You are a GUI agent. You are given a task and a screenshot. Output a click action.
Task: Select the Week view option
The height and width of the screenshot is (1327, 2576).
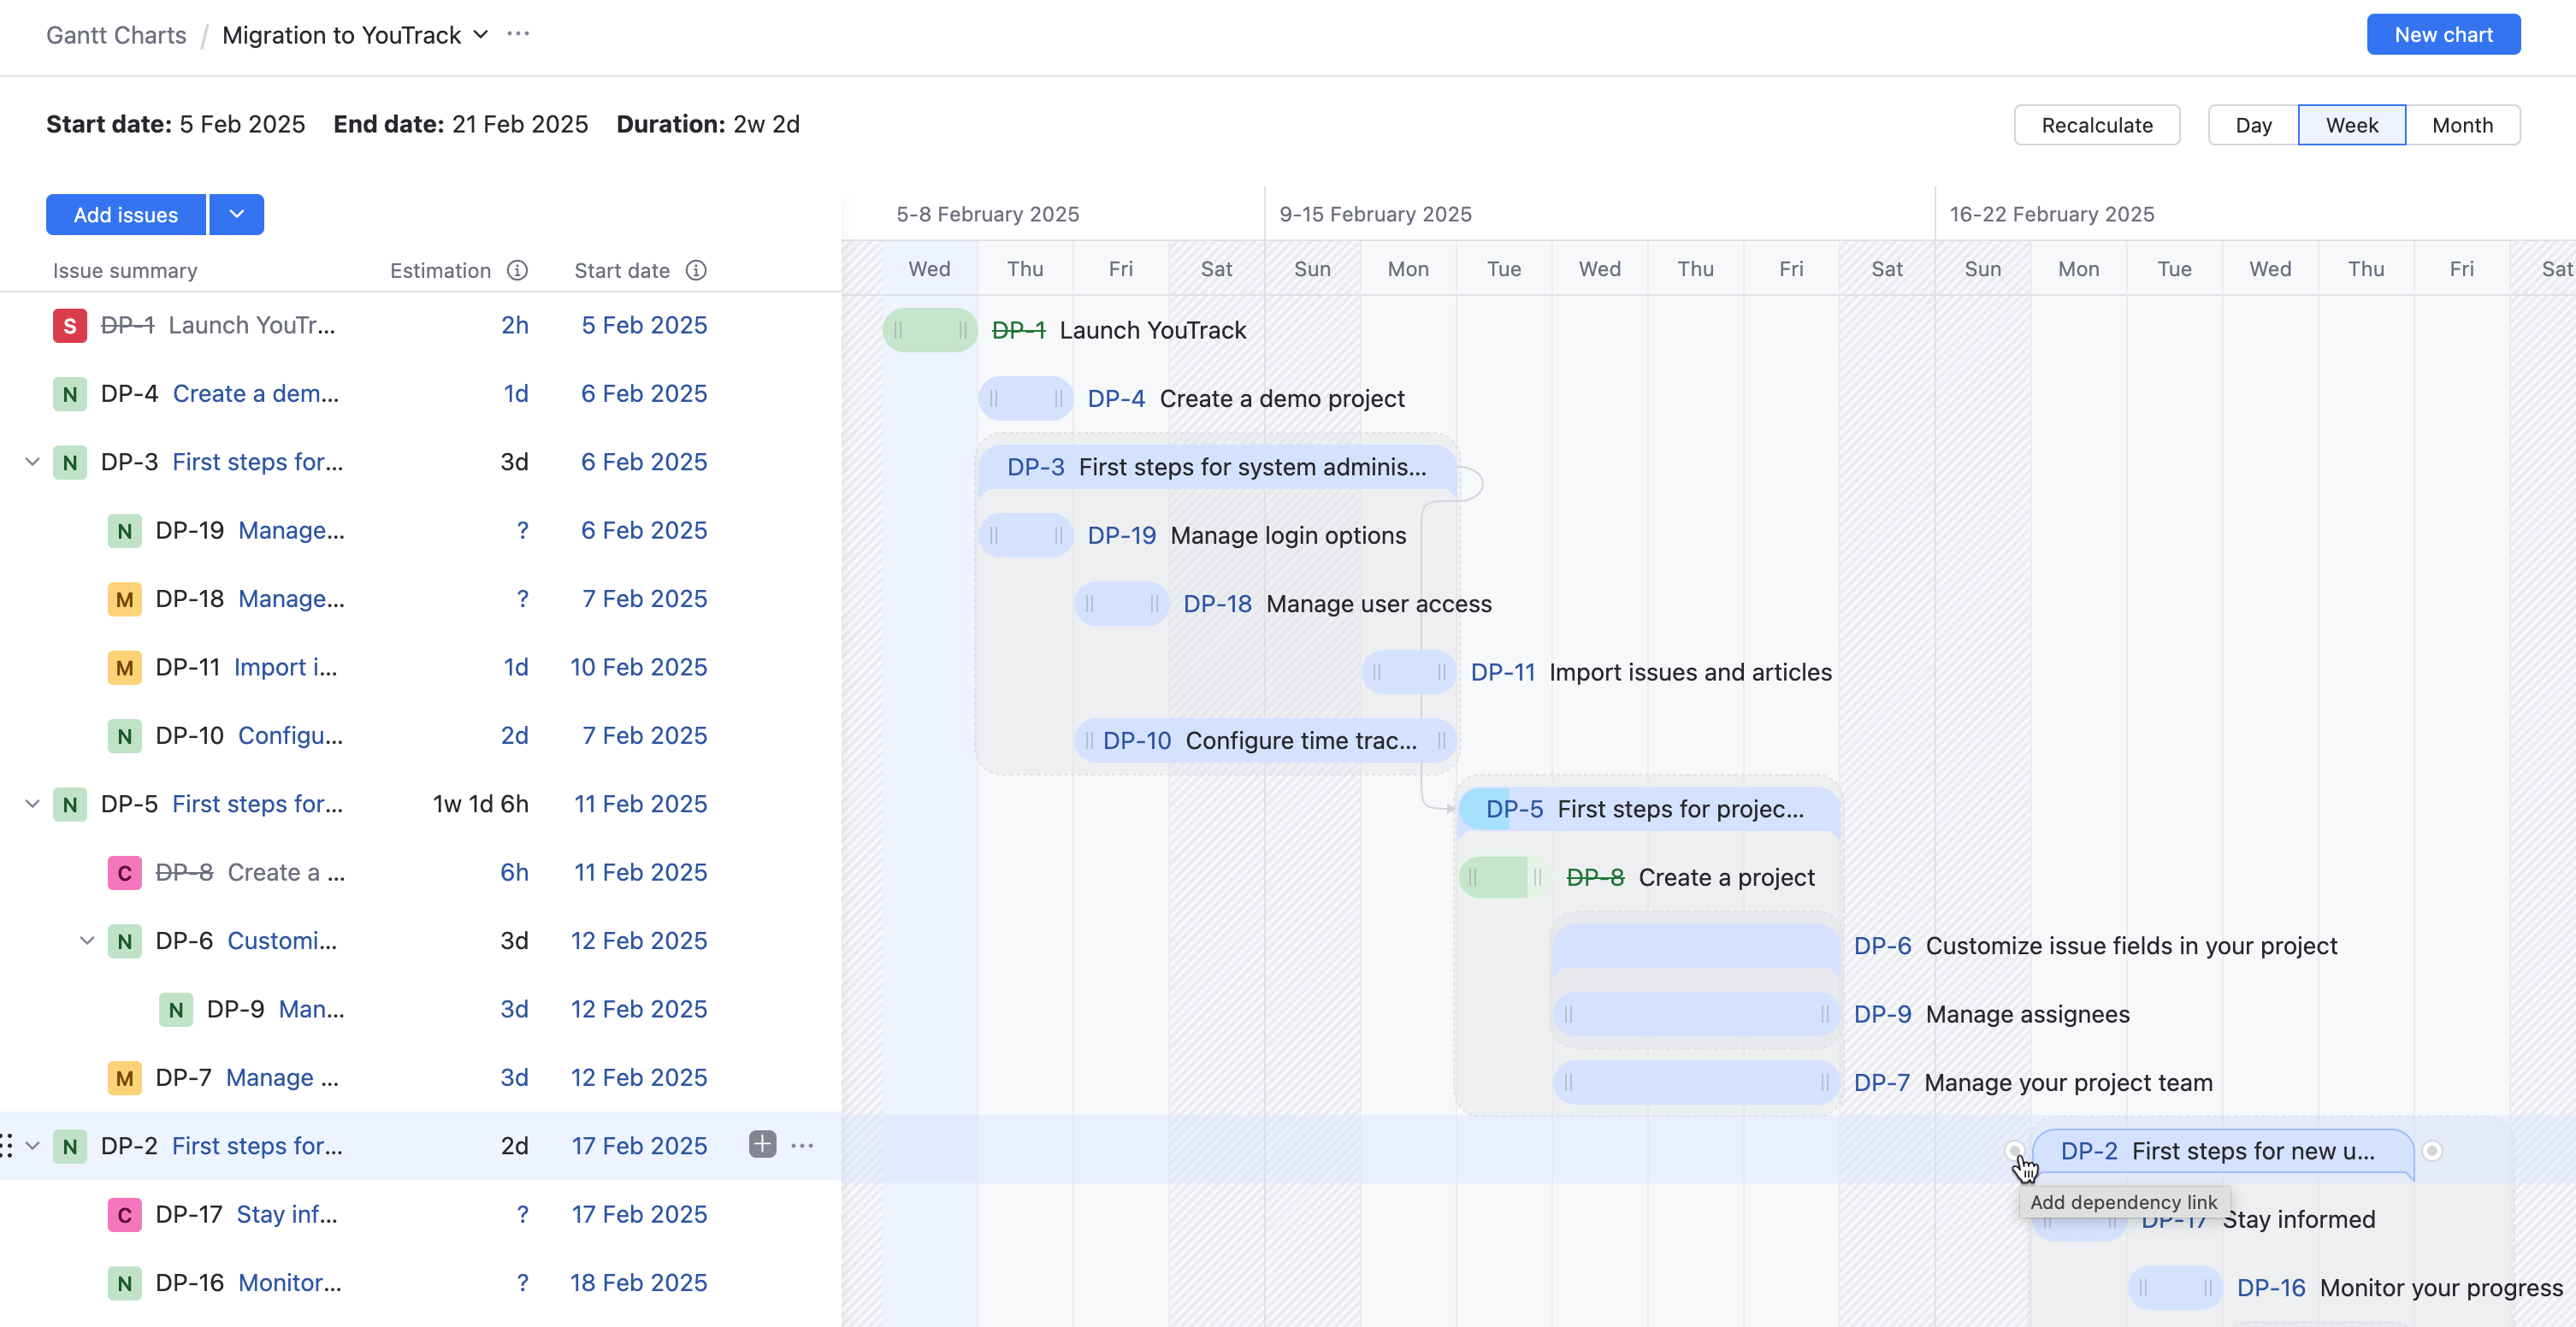[x=2351, y=125]
